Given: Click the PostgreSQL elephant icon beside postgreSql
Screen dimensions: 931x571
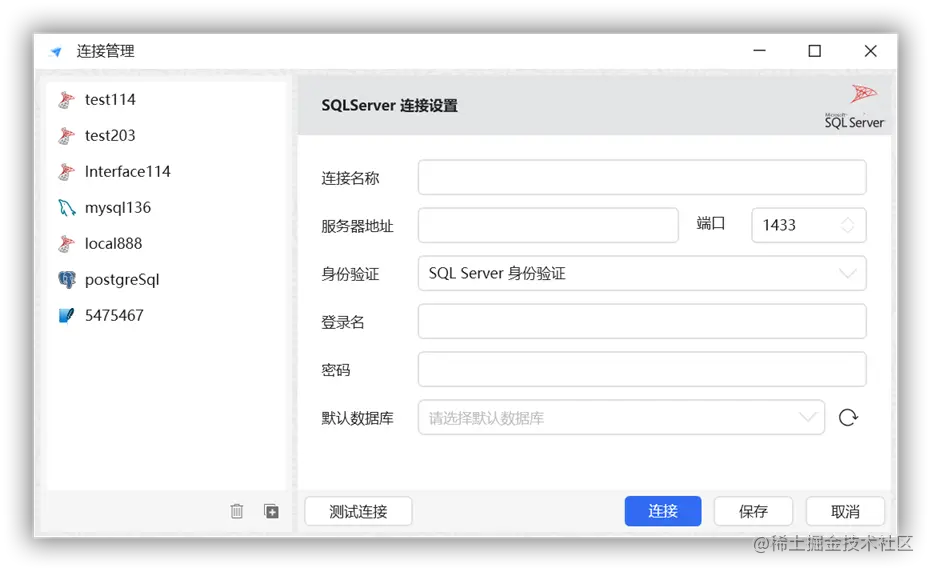Looking at the screenshot, I should tap(66, 280).
